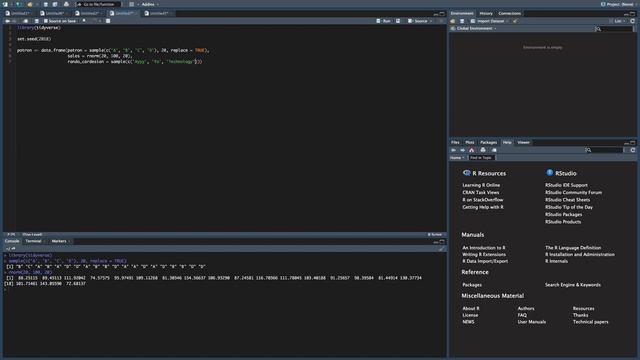Open the CRAN Task Views link
Viewport: 640px width, 360px height.
(480, 193)
